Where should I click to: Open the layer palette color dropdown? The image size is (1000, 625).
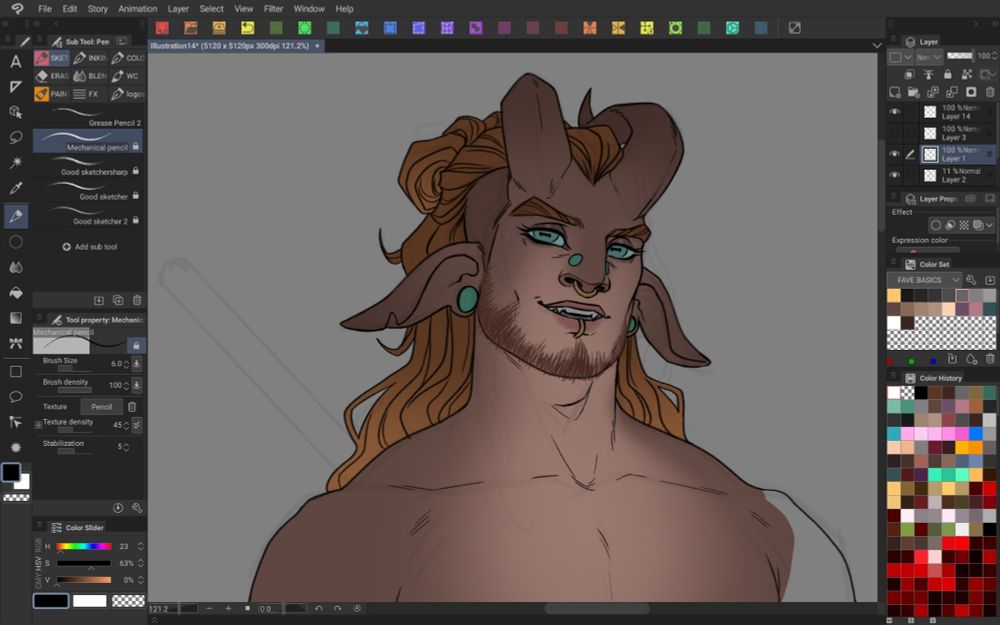(x=901, y=57)
